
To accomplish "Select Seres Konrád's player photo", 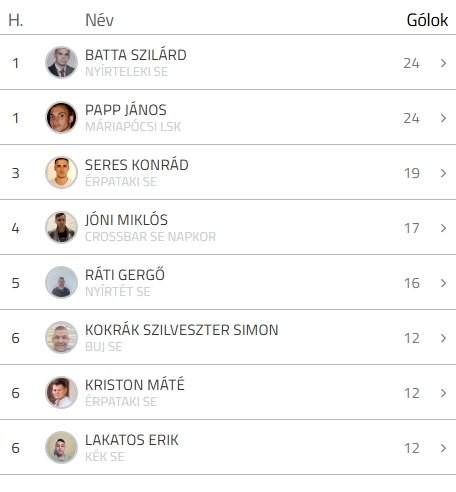I will click(61, 172).
